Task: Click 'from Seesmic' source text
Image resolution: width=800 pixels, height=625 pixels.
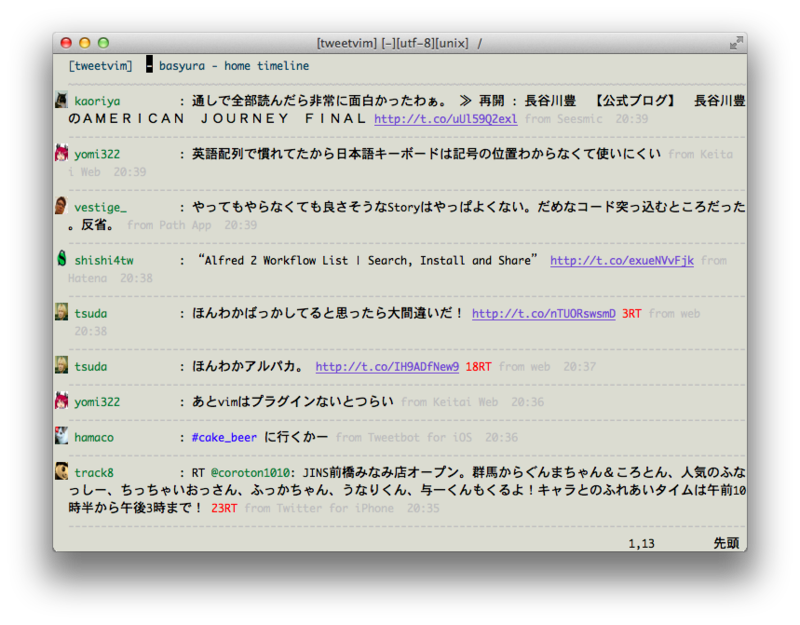Action: coord(563,119)
